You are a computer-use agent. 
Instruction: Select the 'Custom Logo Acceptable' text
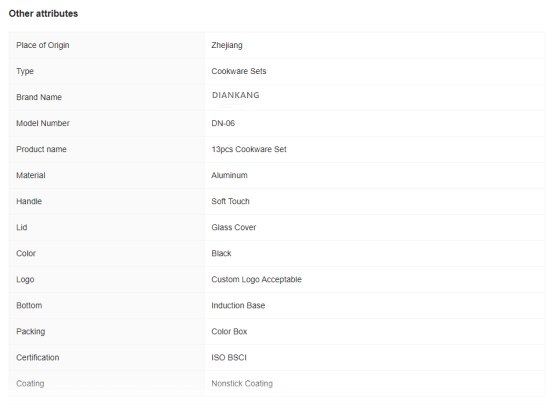pyautogui.click(x=257, y=279)
